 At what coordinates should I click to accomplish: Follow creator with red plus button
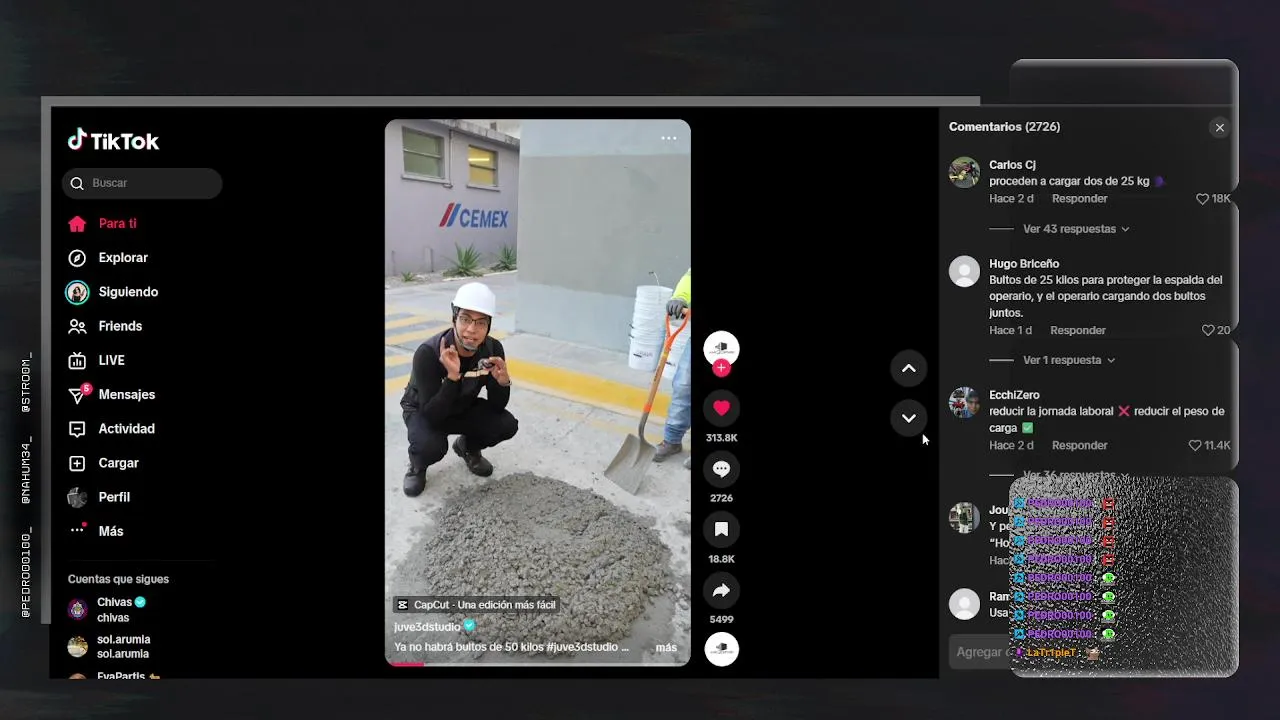(x=721, y=368)
